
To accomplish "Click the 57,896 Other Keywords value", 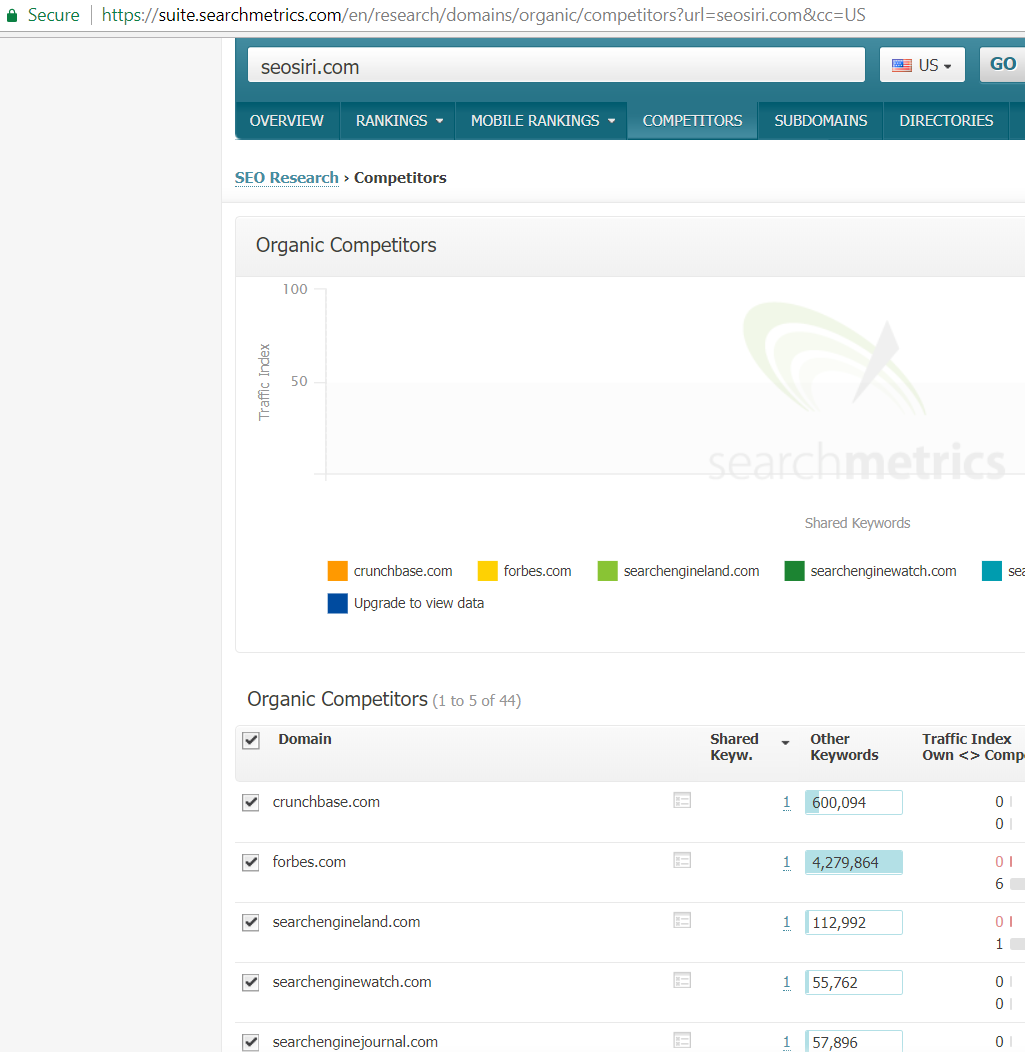I will tap(853, 1041).
